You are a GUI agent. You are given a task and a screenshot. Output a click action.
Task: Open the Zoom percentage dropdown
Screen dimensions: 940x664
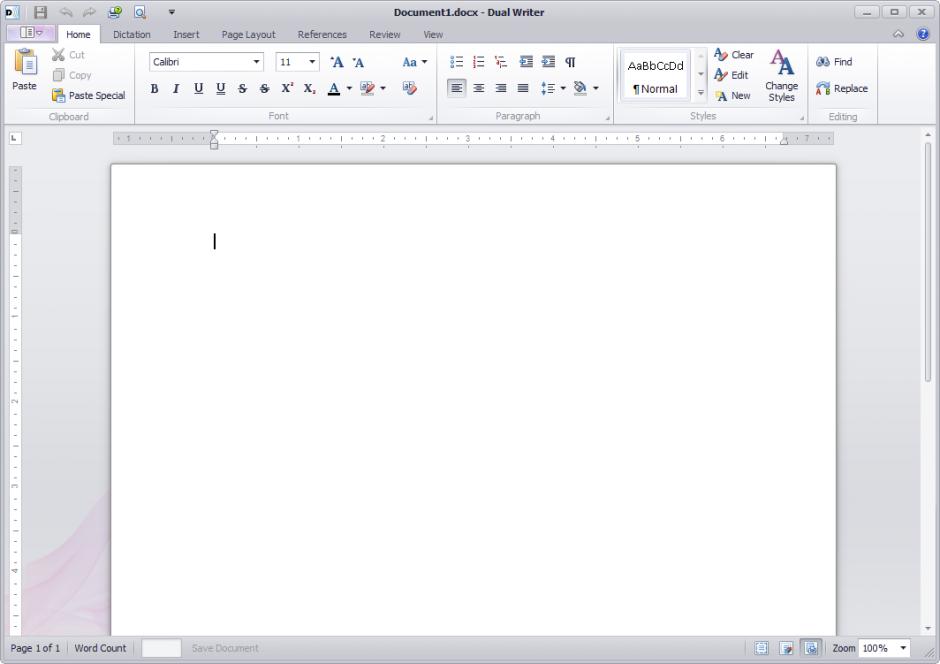tap(901, 648)
